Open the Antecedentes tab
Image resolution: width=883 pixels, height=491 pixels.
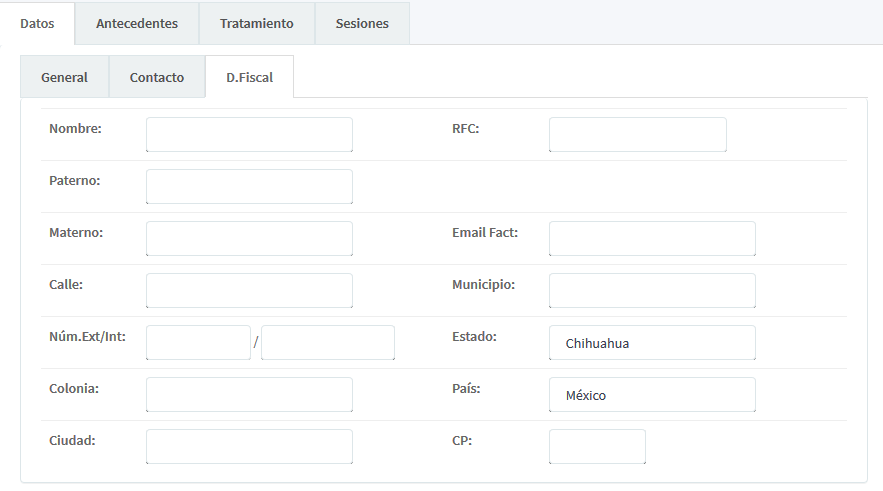point(137,23)
